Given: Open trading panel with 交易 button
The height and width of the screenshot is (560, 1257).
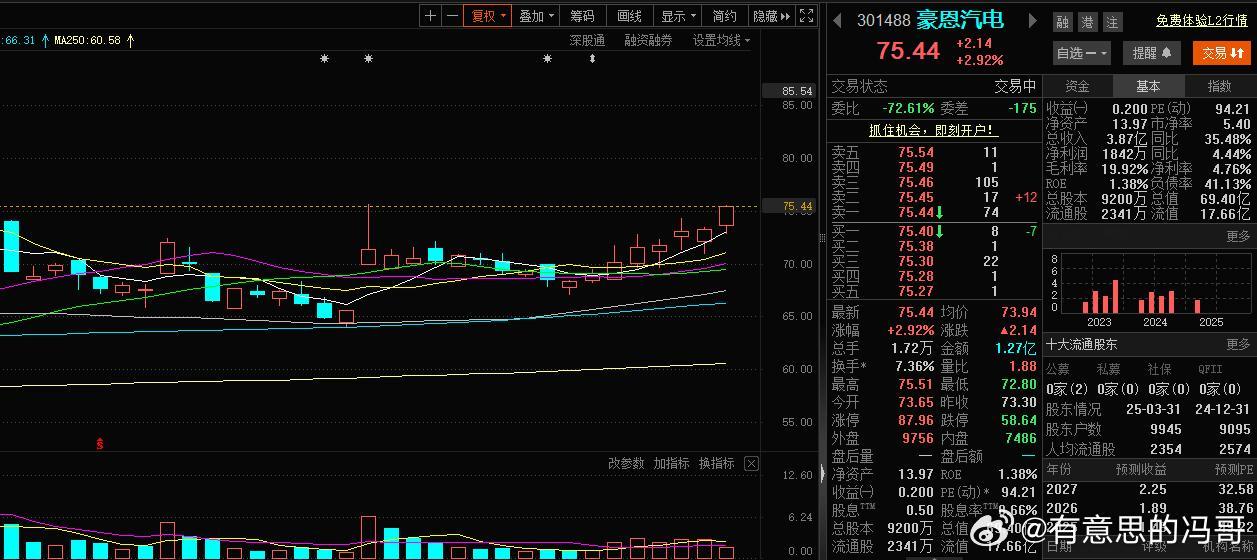Looking at the screenshot, I should click(1223, 53).
